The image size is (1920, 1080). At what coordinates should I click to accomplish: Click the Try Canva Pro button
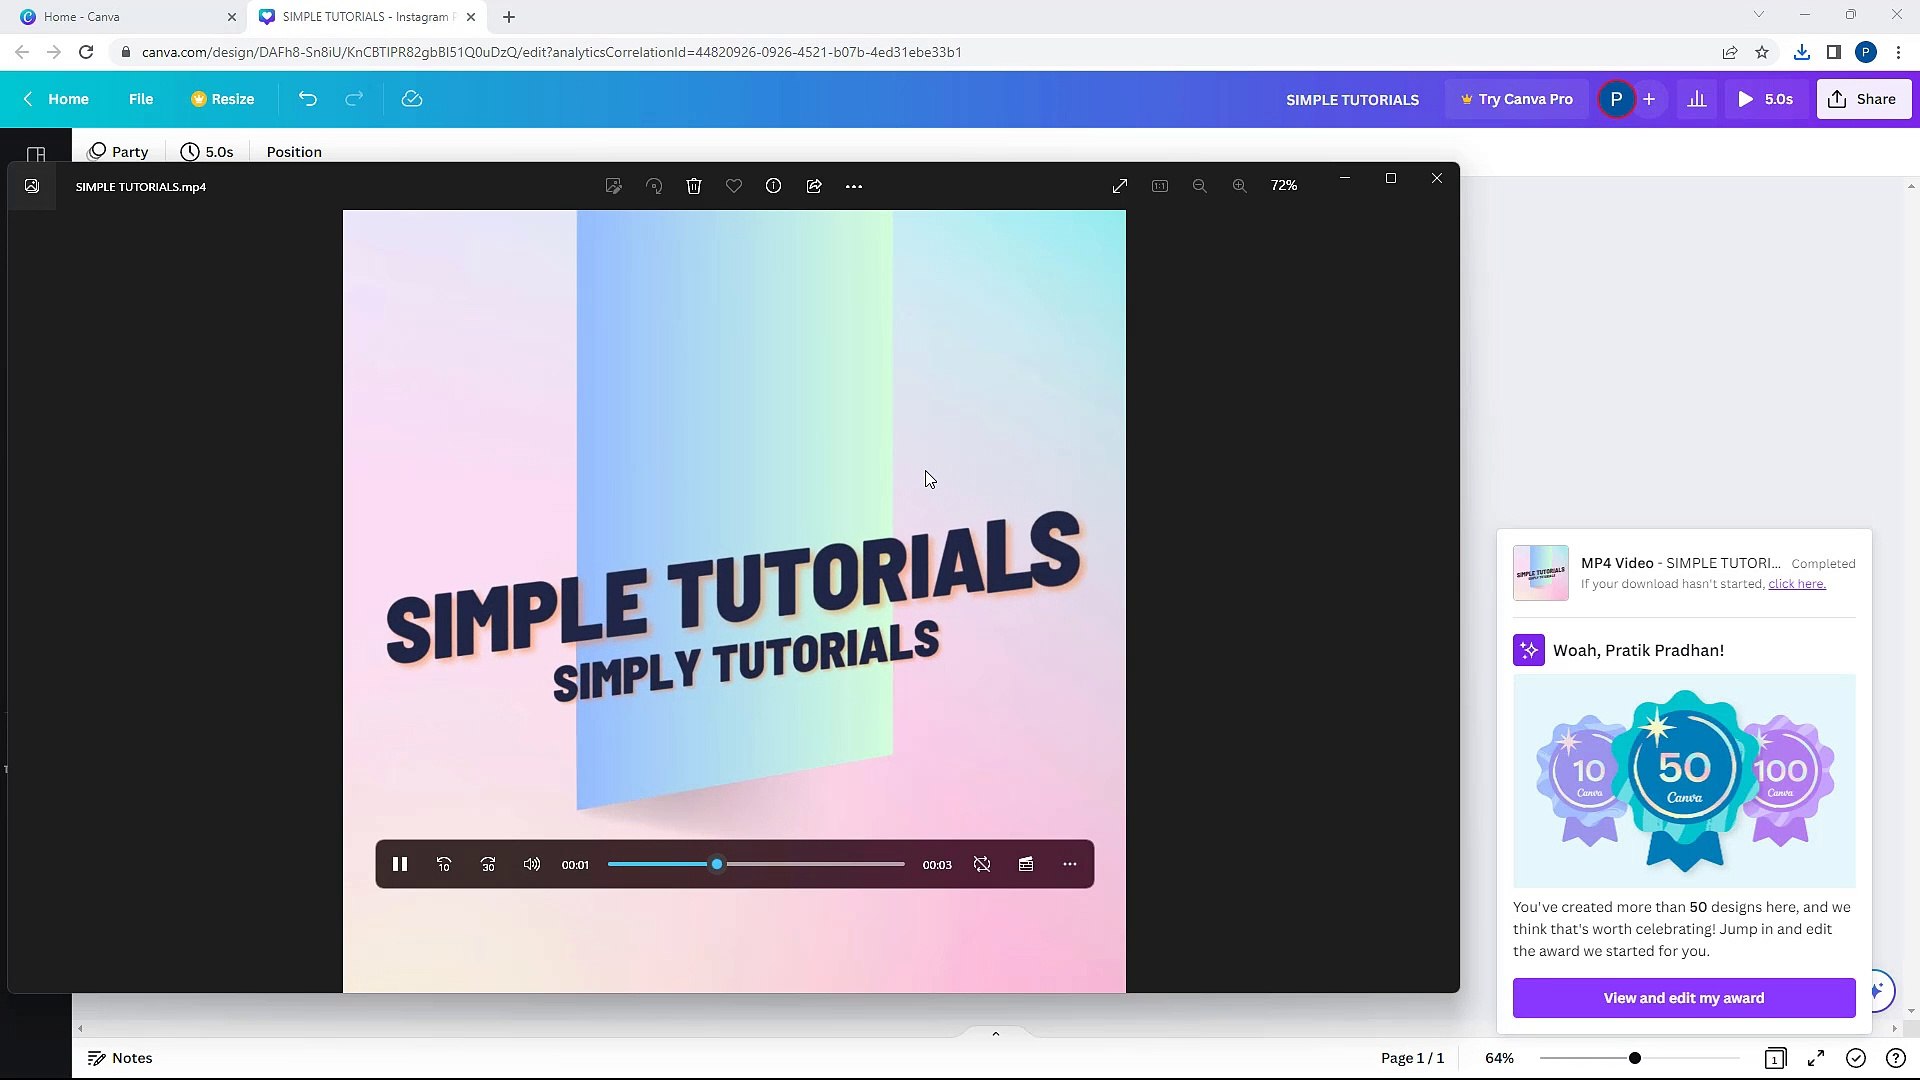click(1516, 99)
